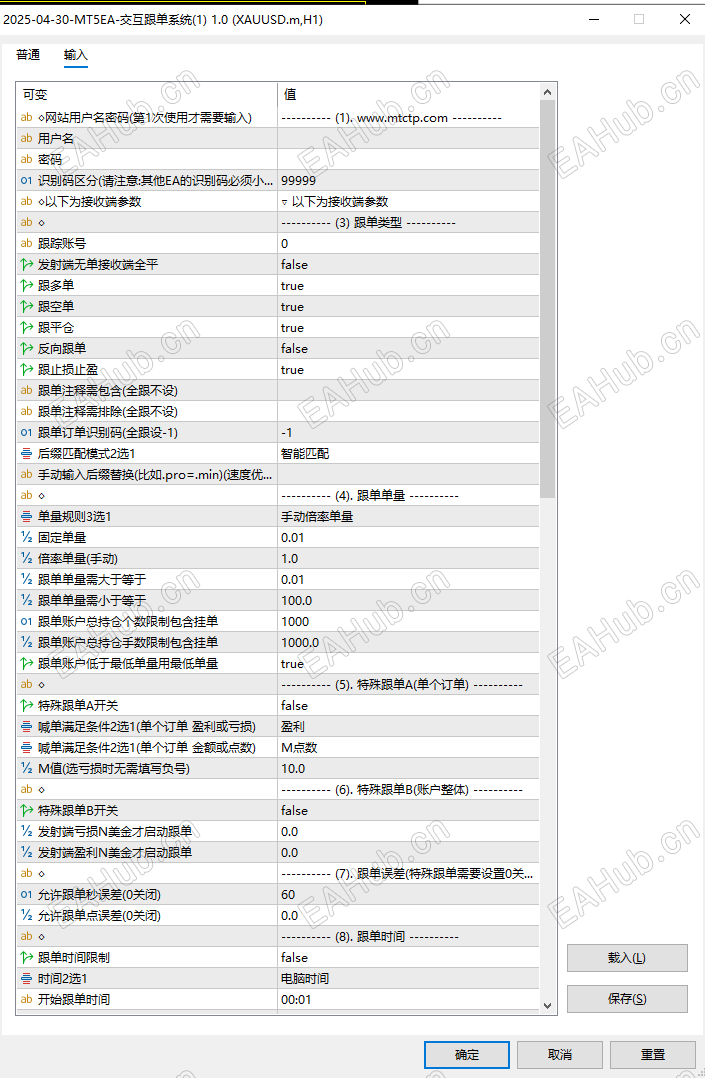Screen dimensions: 705x1078
Task: Close the EA settings dialog window
Action: [x=684, y=19]
